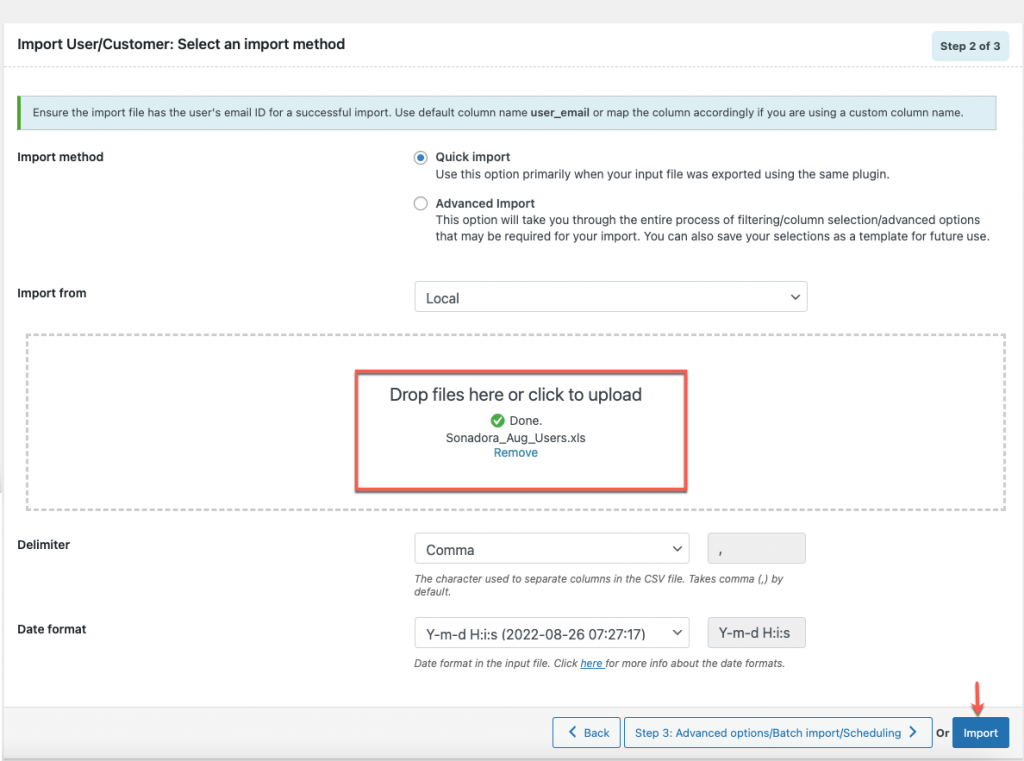This screenshot has height=761, width=1024.
Task: Select the Quick import radio button
Action: click(421, 157)
